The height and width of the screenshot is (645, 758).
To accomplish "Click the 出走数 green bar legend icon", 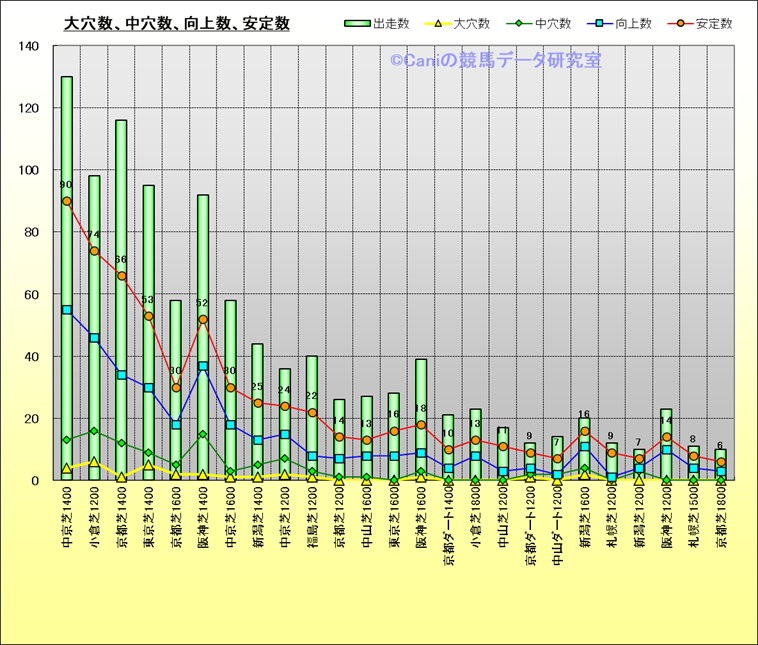I will (x=357, y=23).
